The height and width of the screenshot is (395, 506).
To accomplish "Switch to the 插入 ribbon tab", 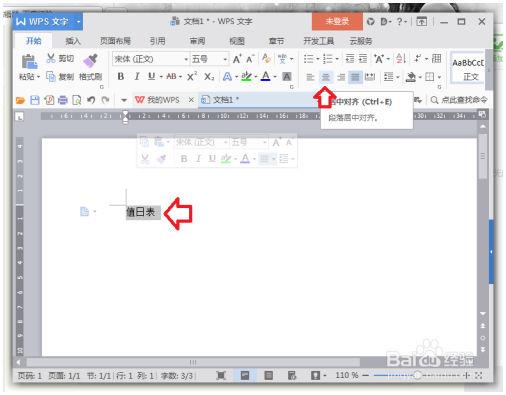I will [73, 41].
